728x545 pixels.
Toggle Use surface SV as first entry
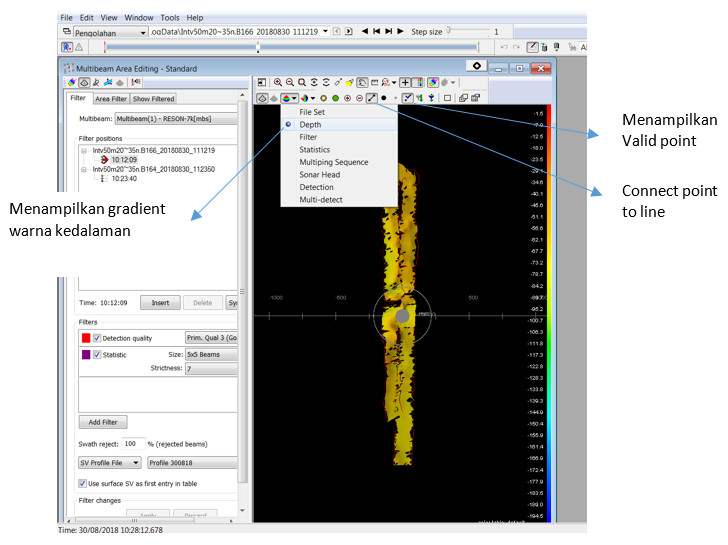click(x=82, y=483)
